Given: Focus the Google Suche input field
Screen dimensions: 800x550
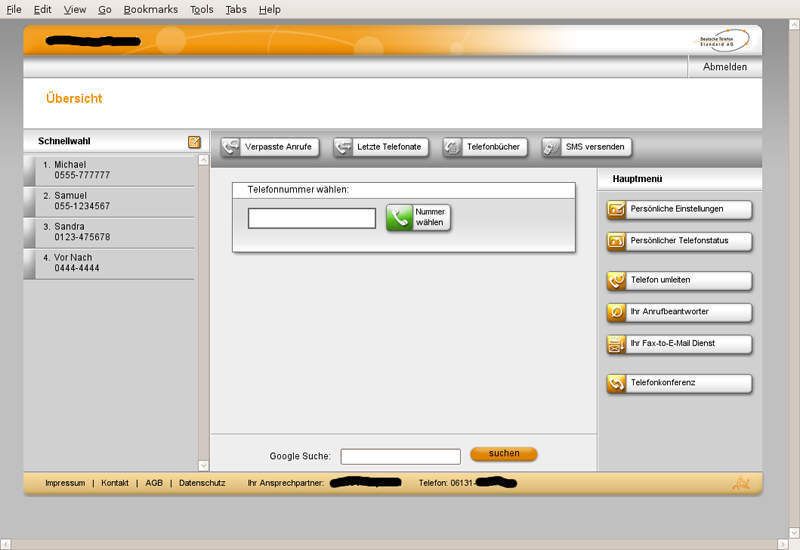Looking at the screenshot, I should pos(401,457).
